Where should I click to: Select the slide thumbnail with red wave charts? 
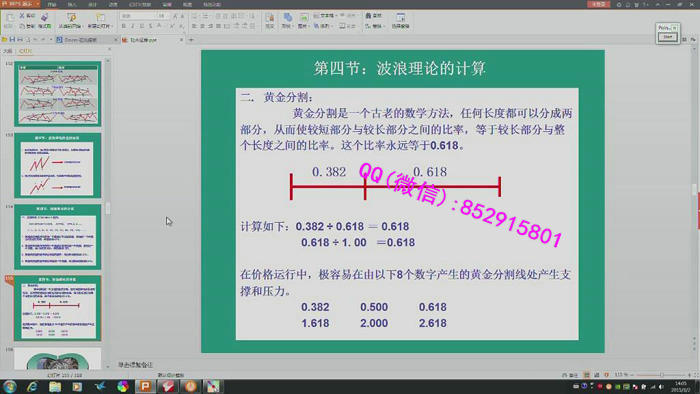58,94
